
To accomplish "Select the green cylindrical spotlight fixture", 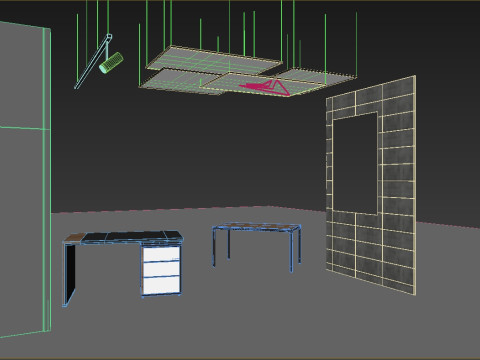I will pos(111,62).
